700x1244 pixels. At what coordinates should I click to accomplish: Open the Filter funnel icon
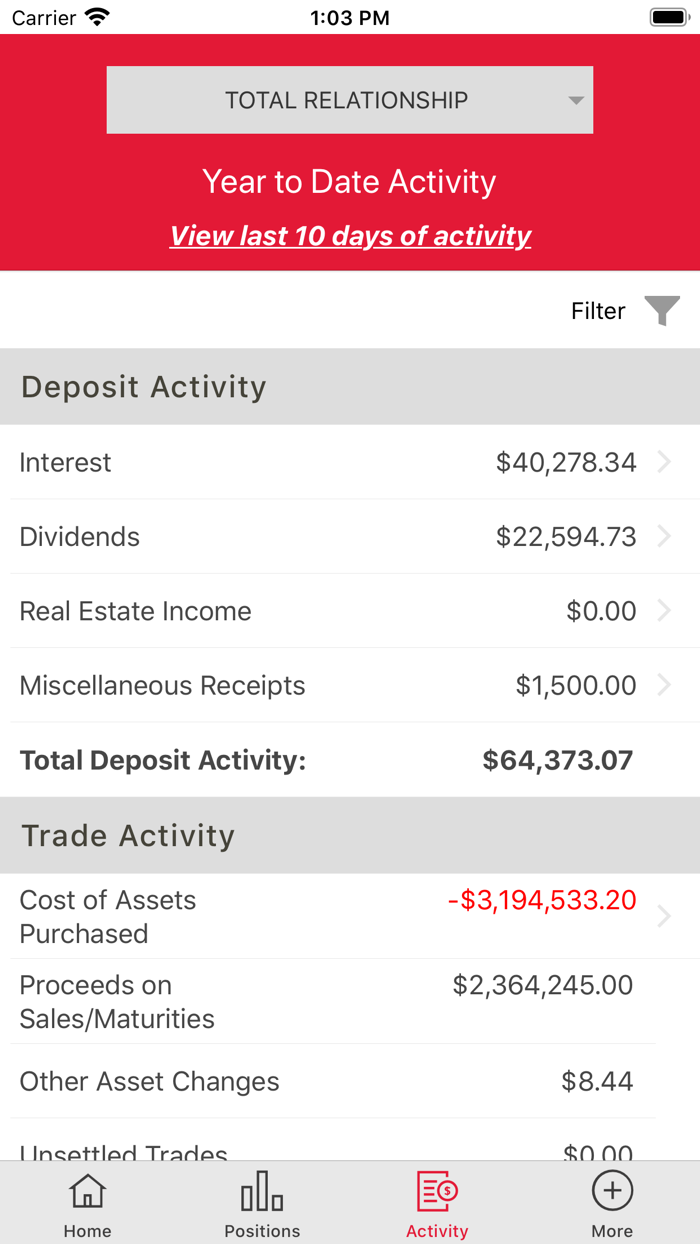[x=662, y=310]
